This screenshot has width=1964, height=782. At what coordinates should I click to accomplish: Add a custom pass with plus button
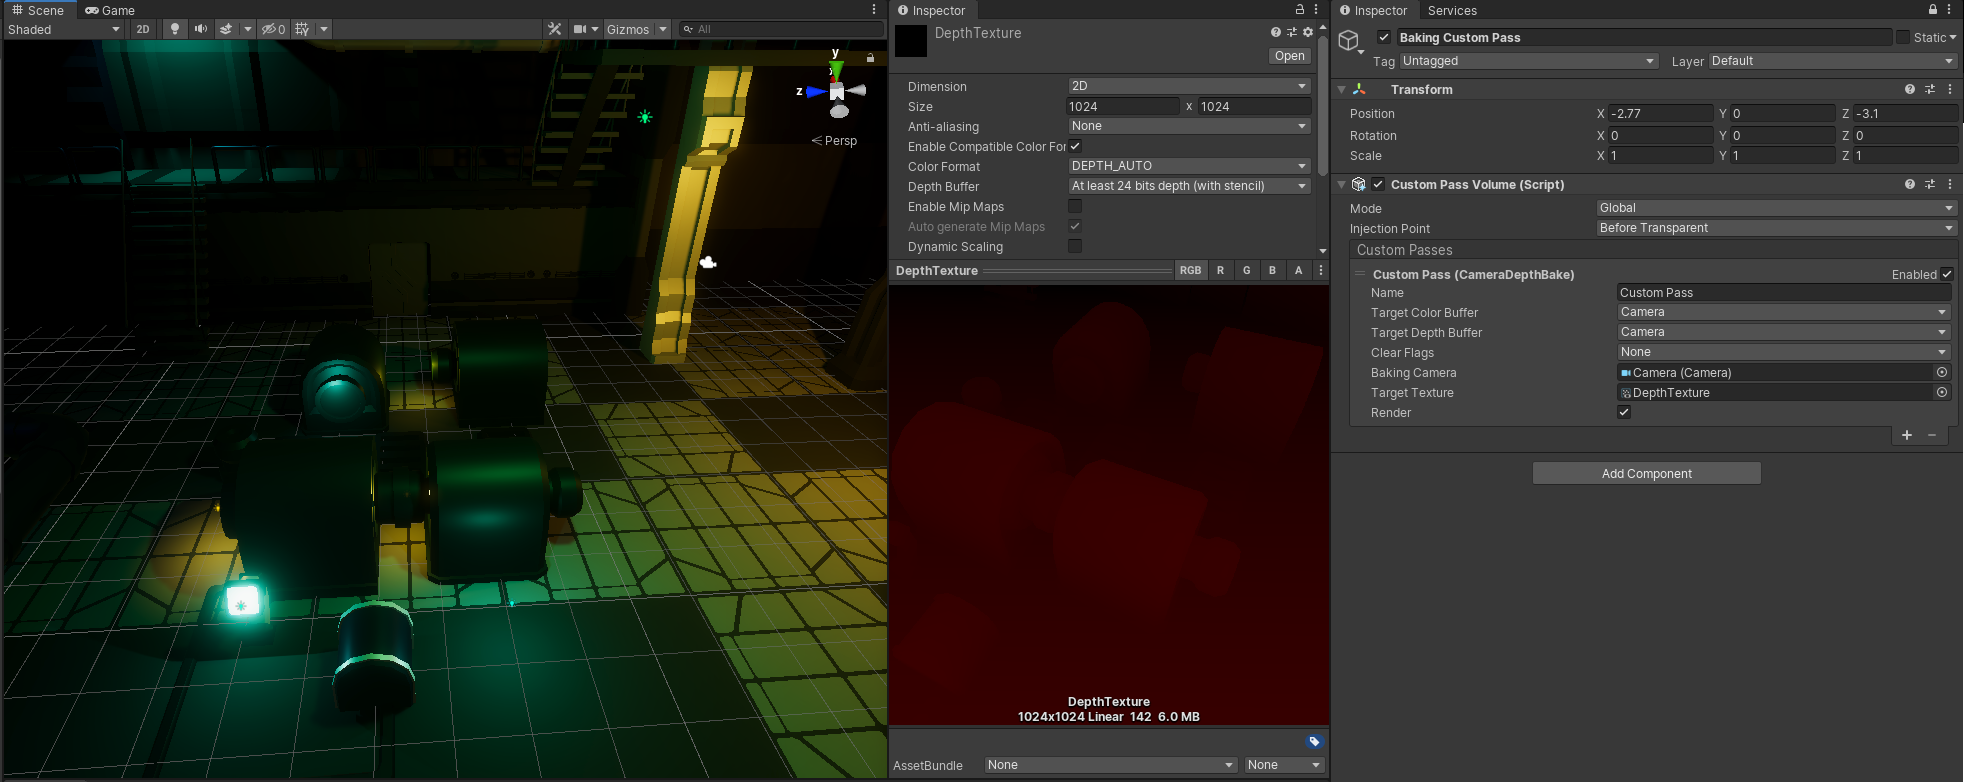coord(1907,435)
